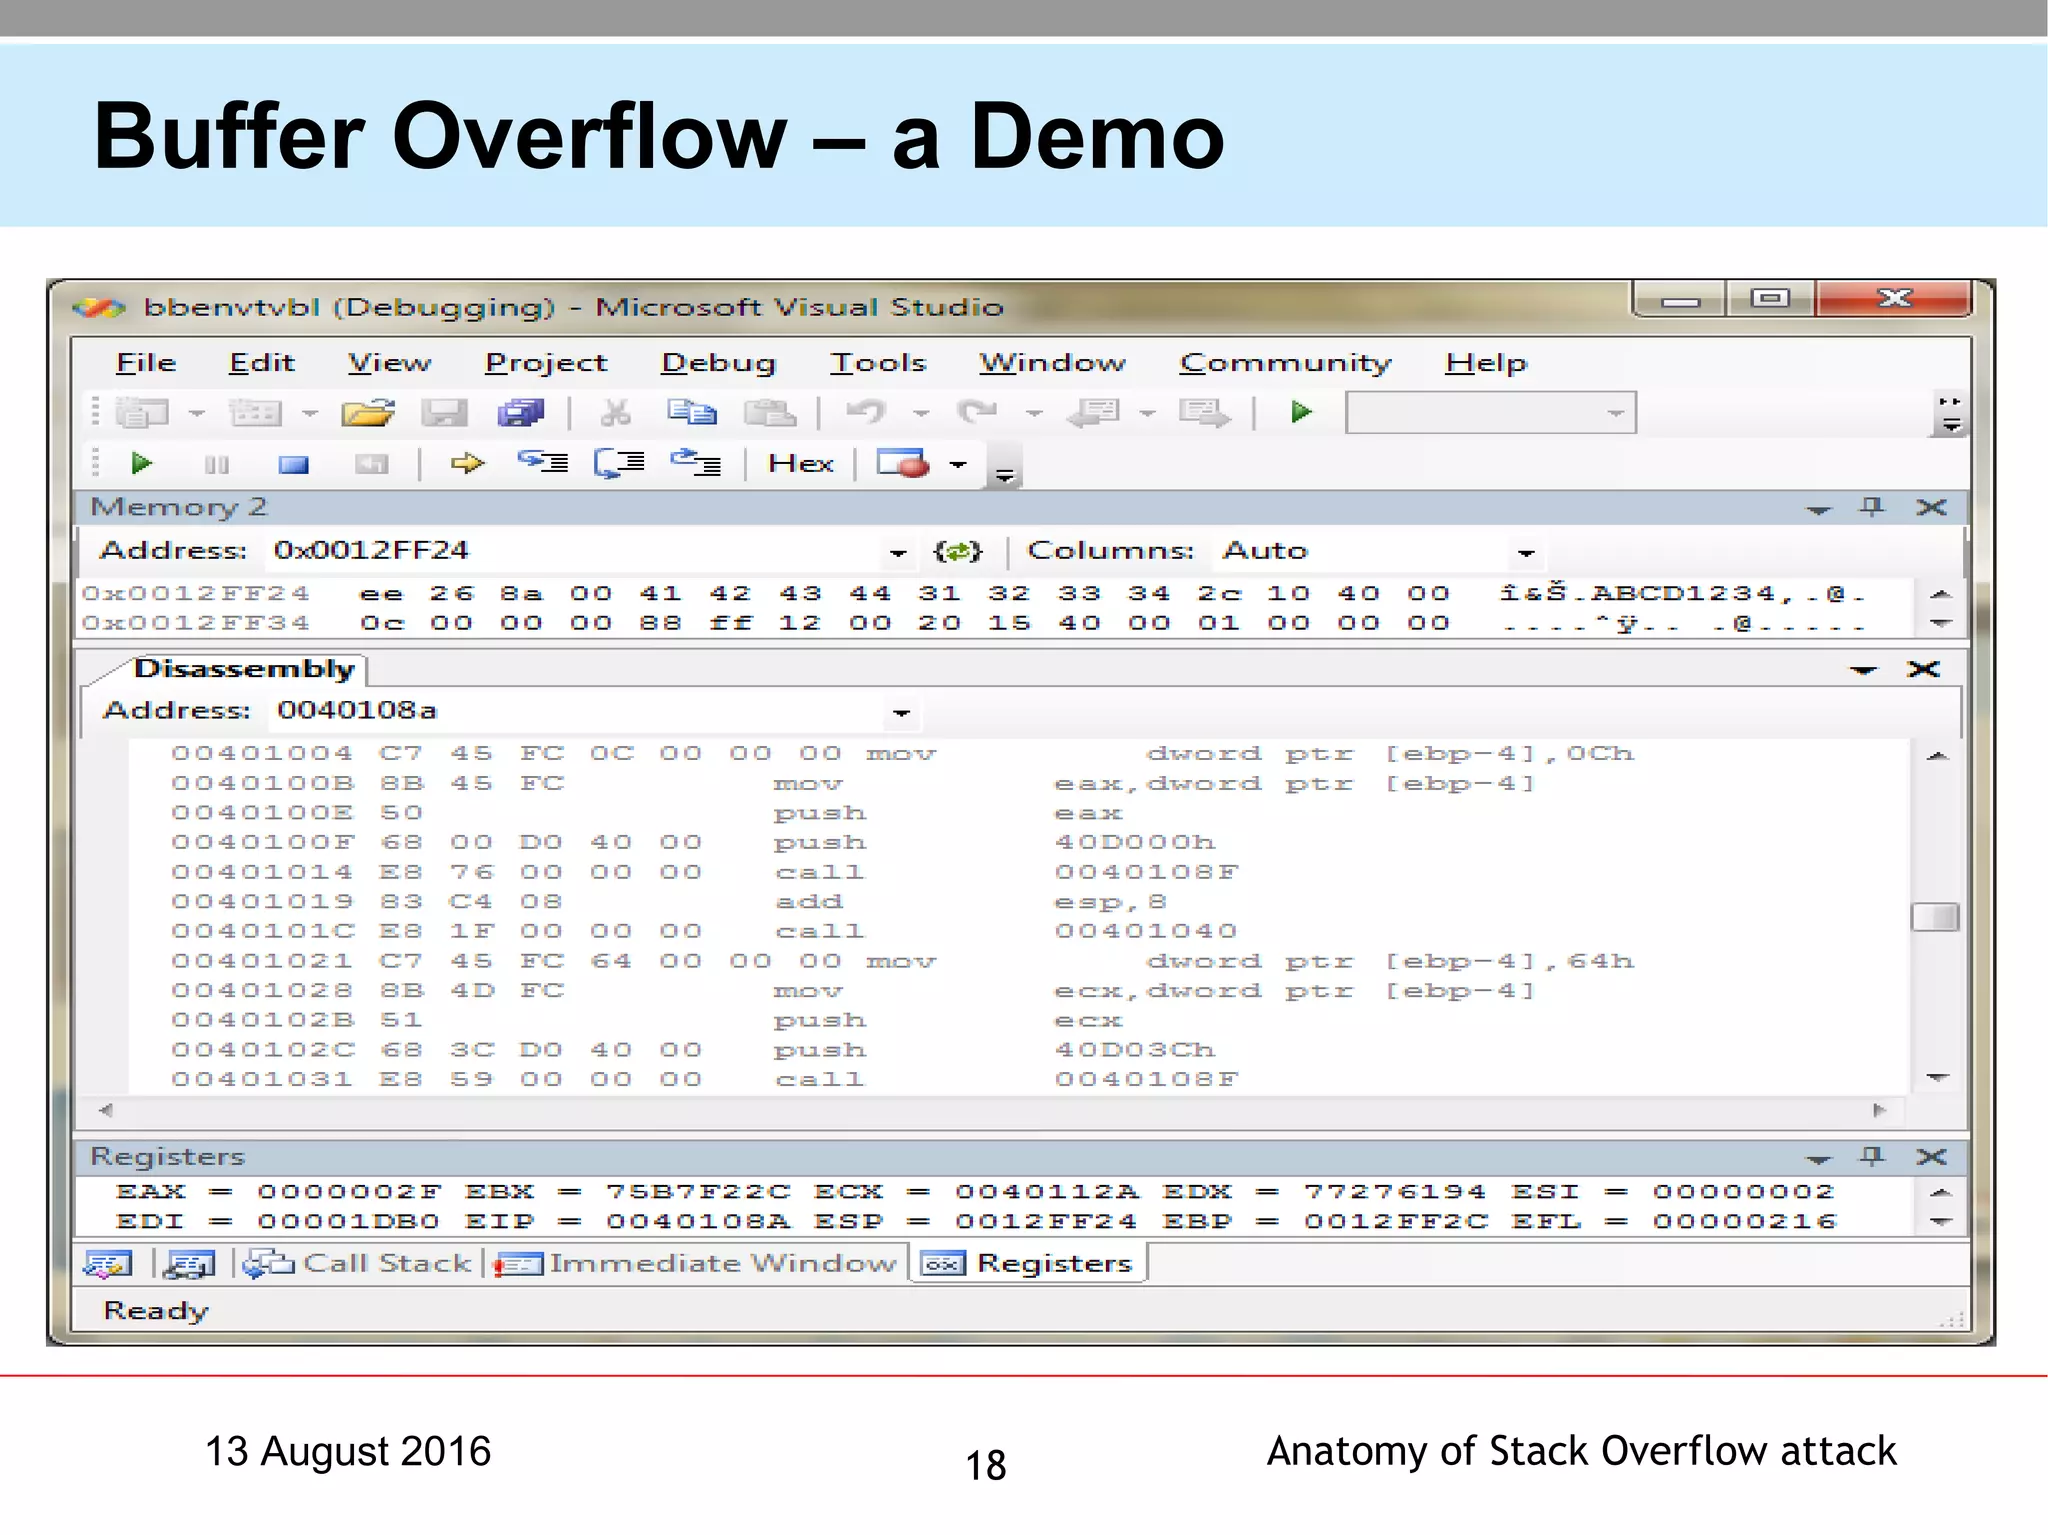Click the Save All icon in toolbar

point(520,413)
